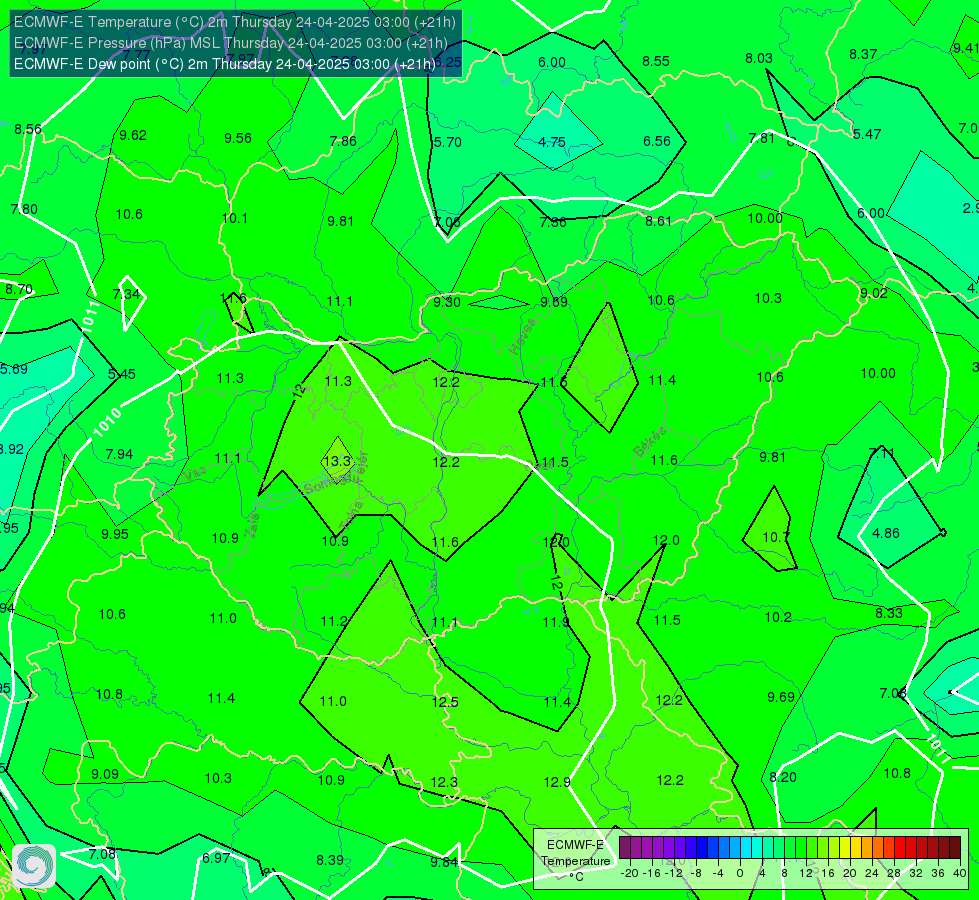Screen dimensions: 979x900
Task: Click the Heves county name on the map
Action: [x=524, y=336]
